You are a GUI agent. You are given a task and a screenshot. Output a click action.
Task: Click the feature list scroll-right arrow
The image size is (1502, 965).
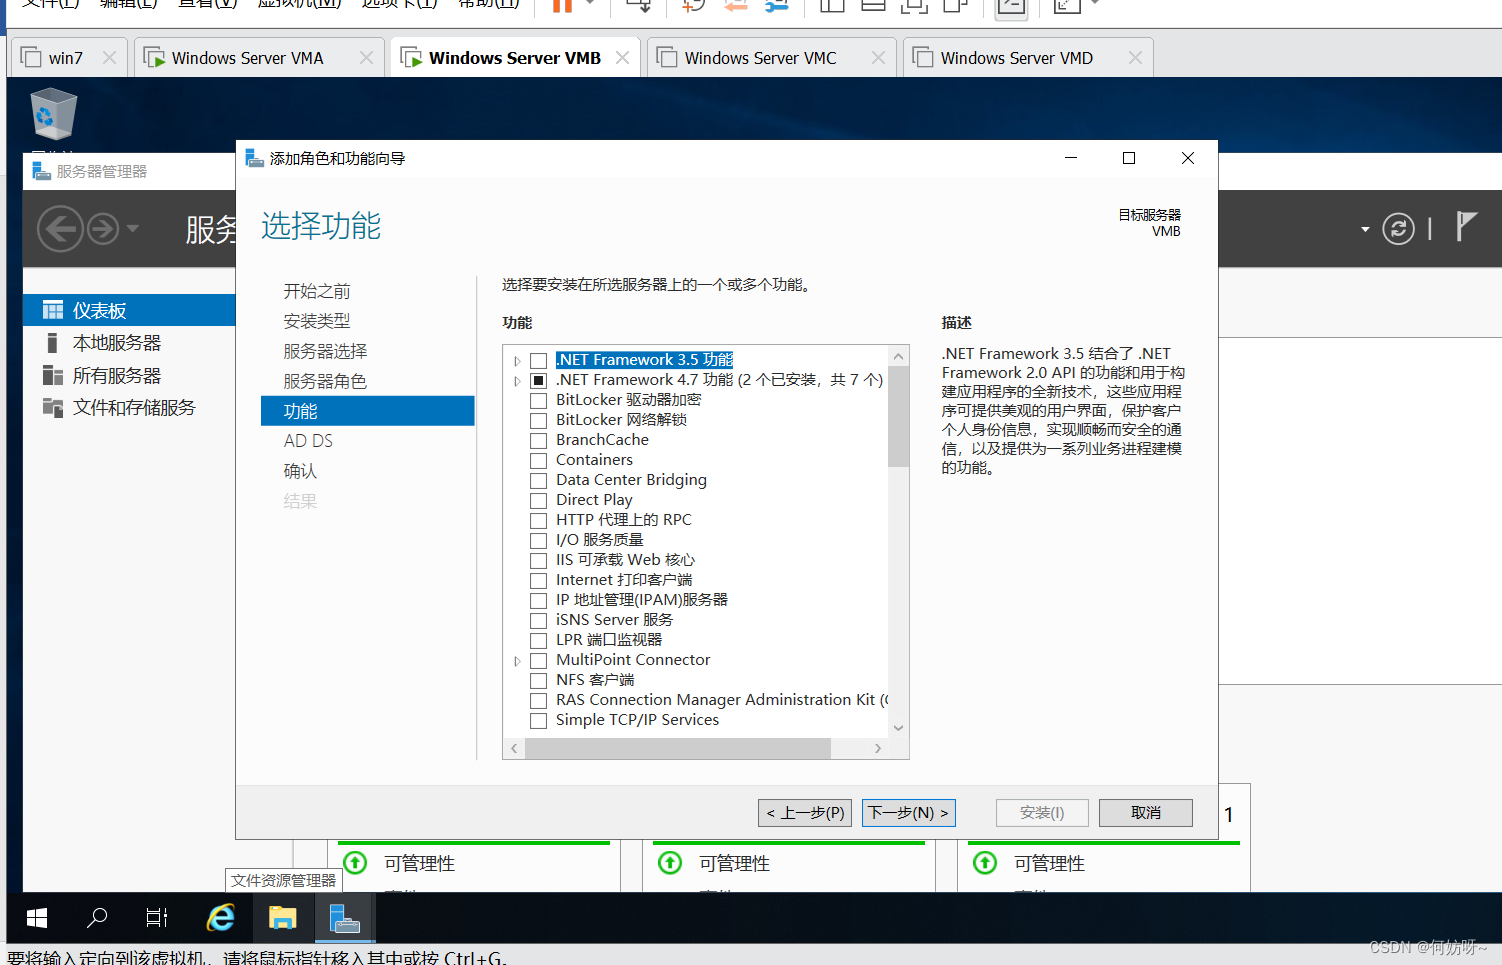pos(878,748)
